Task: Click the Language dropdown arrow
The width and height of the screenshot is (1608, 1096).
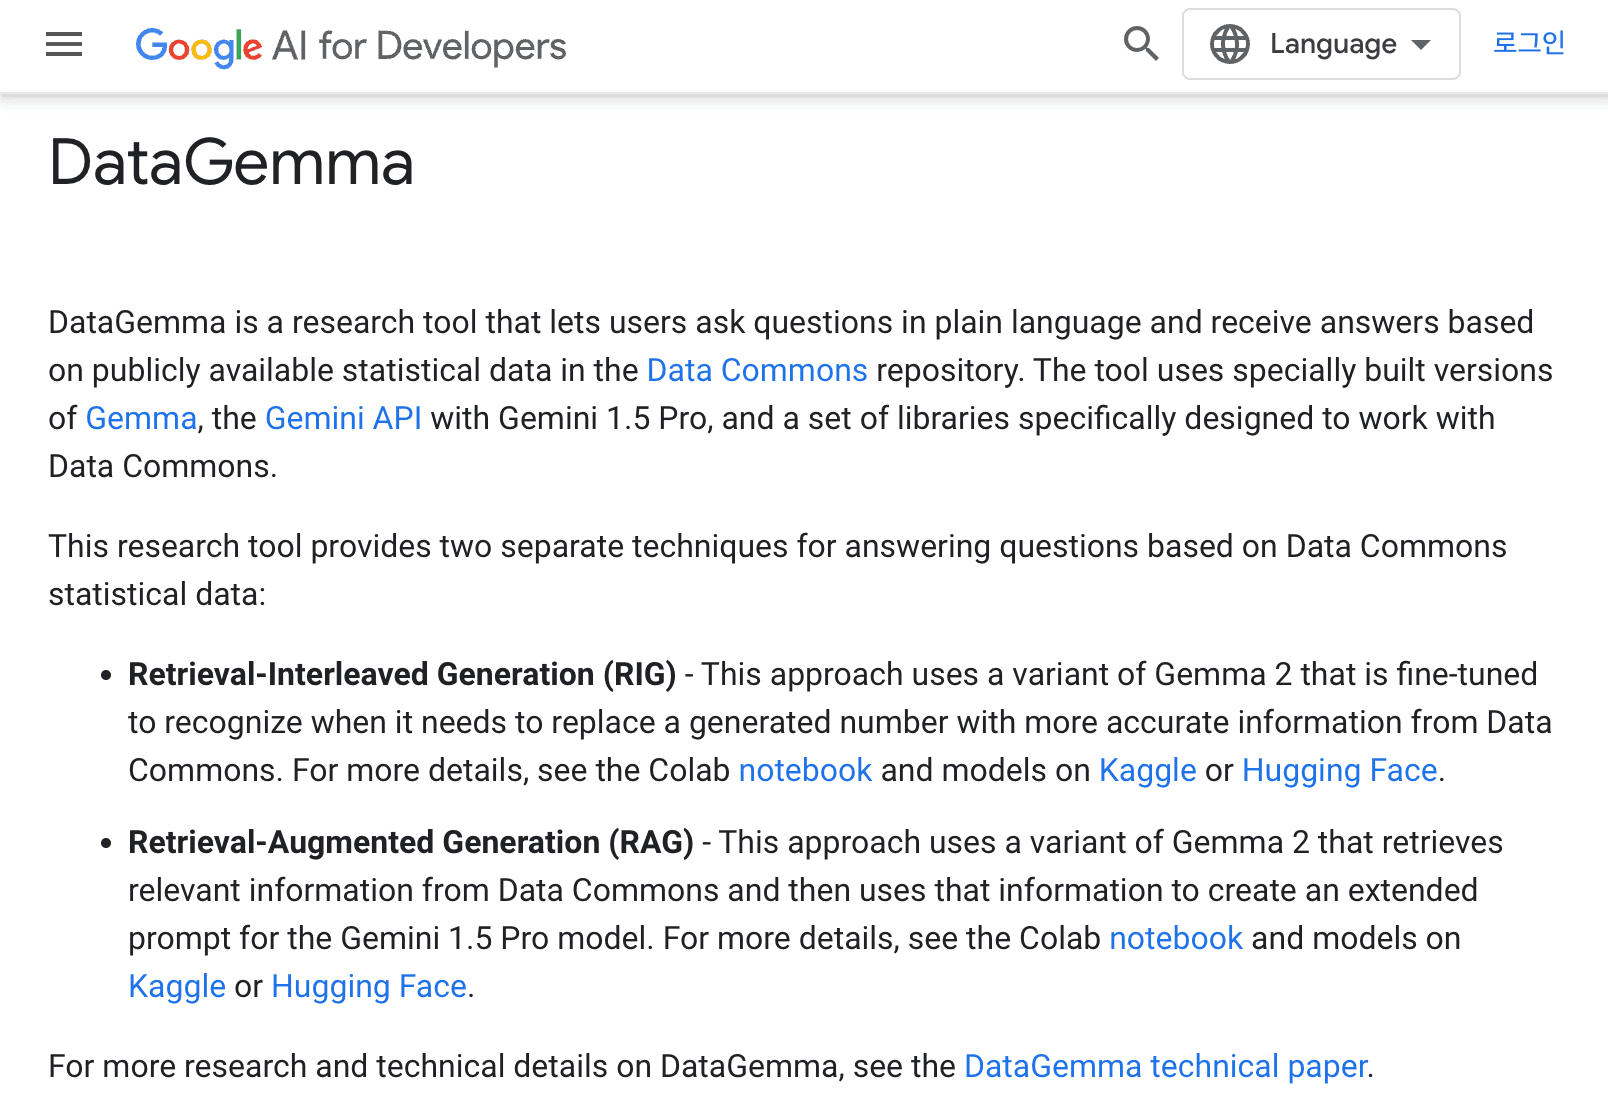Action: pos(1420,45)
